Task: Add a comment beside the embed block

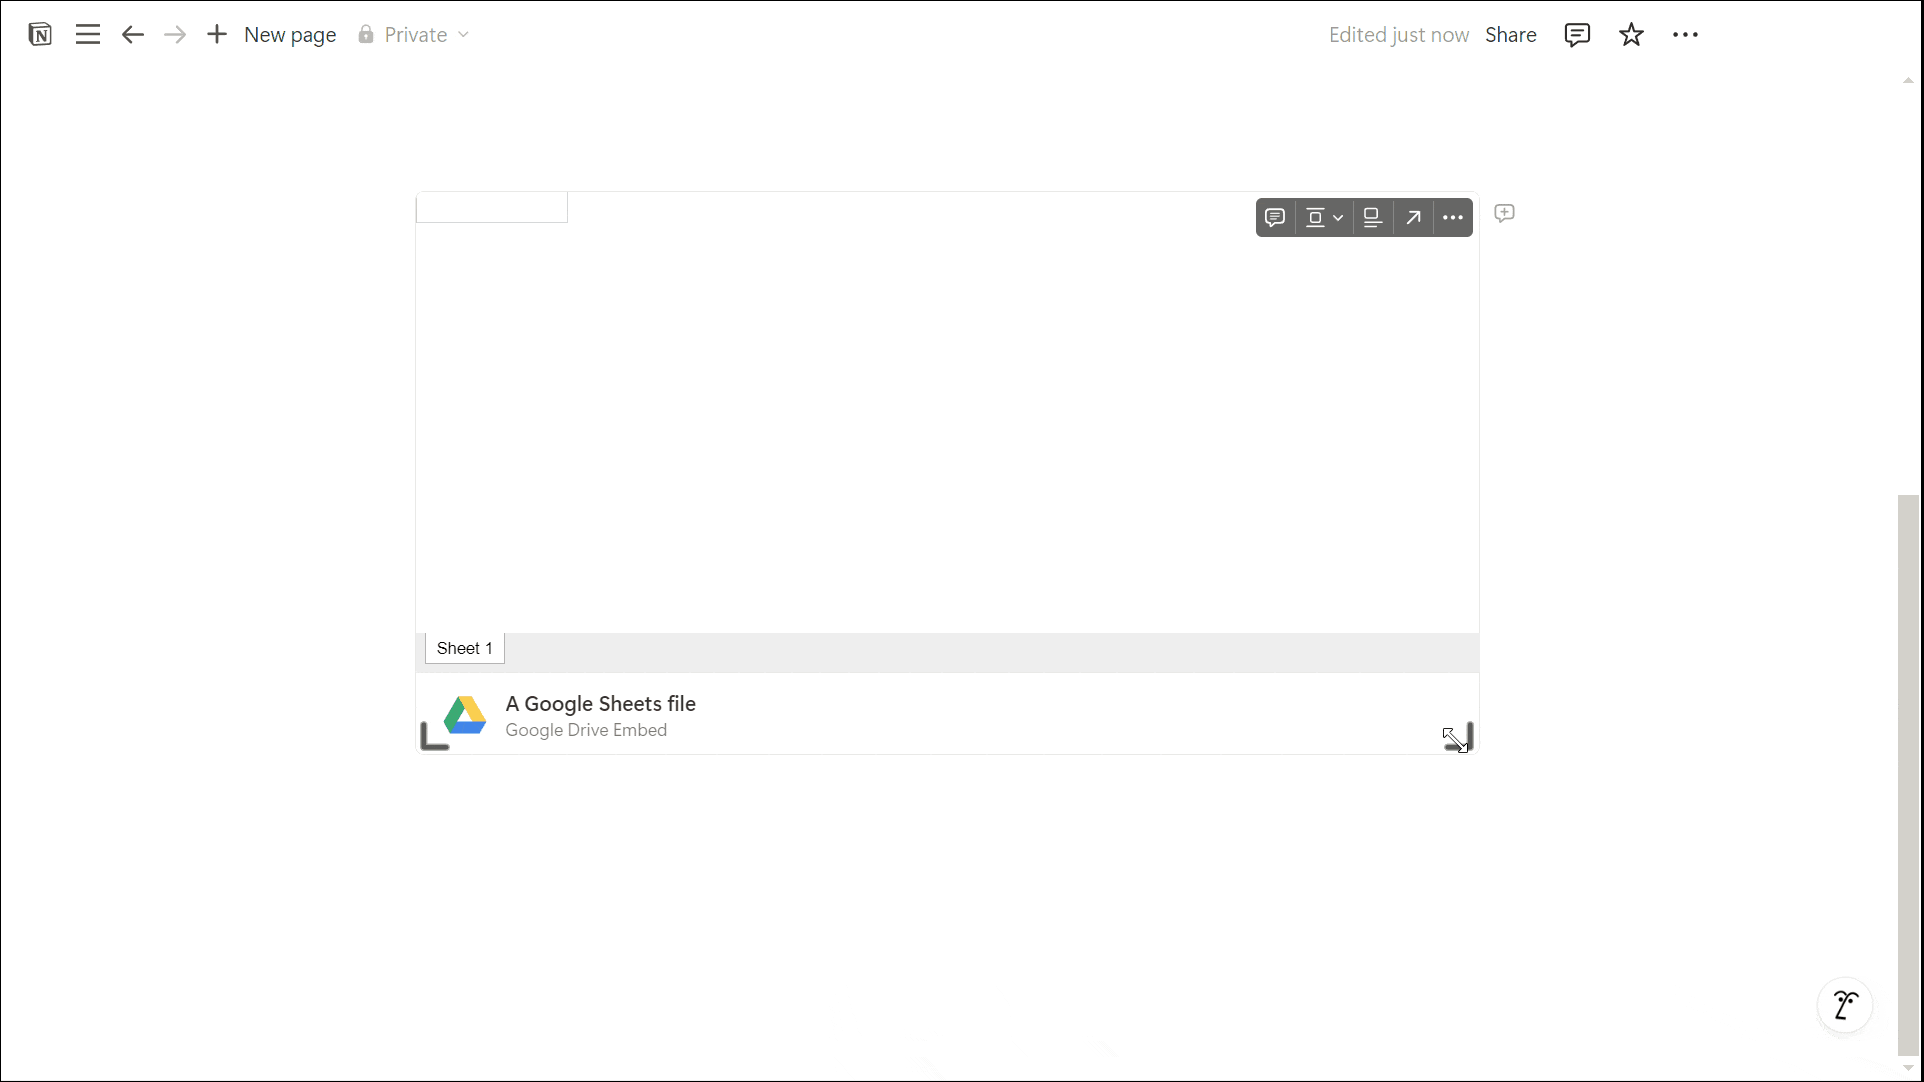Action: [1504, 213]
